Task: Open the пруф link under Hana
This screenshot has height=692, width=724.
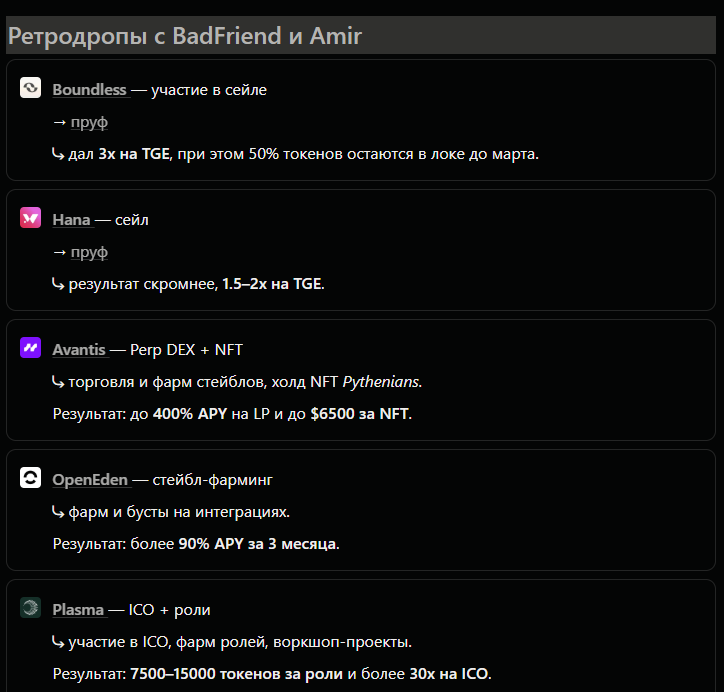Action: pyautogui.click(x=89, y=252)
